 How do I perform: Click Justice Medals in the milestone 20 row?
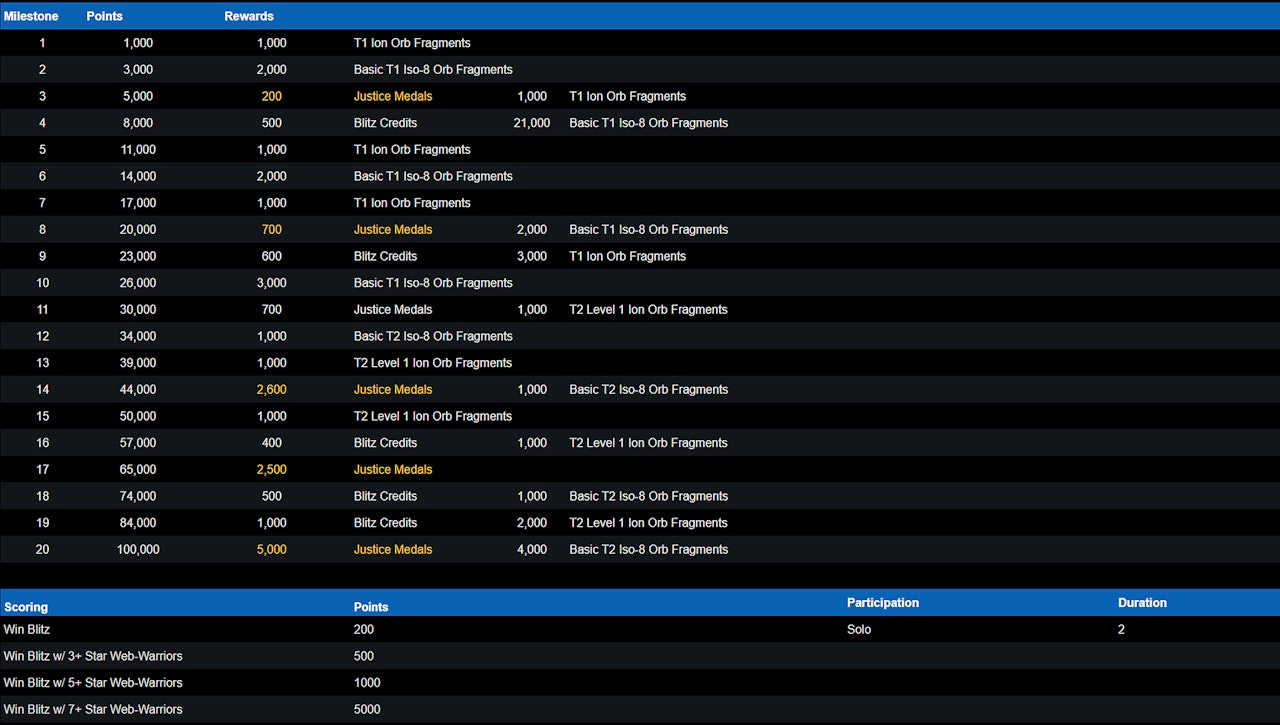pos(393,549)
